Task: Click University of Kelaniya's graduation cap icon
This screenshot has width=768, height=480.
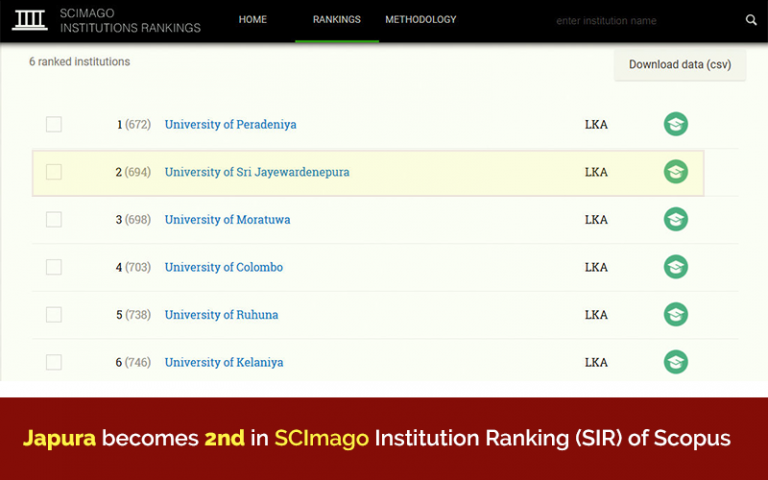Action: tap(676, 362)
